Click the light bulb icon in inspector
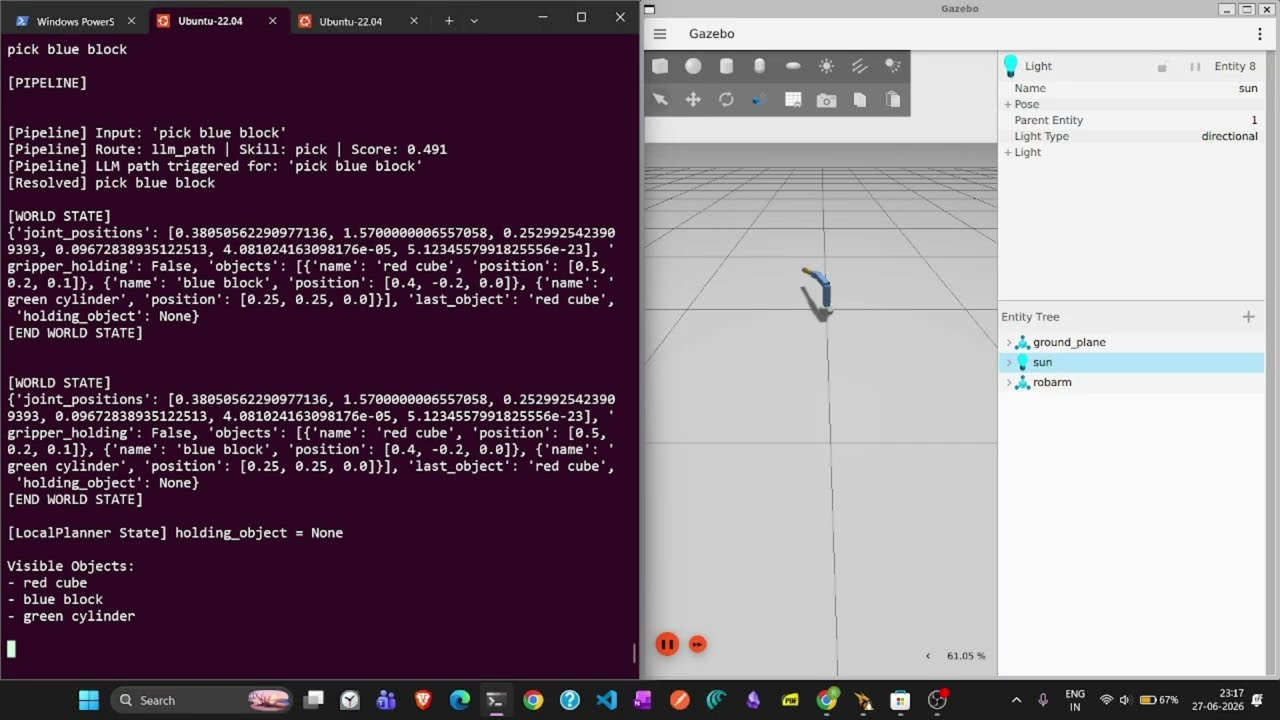This screenshot has height=720, width=1280. click(x=1010, y=66)
